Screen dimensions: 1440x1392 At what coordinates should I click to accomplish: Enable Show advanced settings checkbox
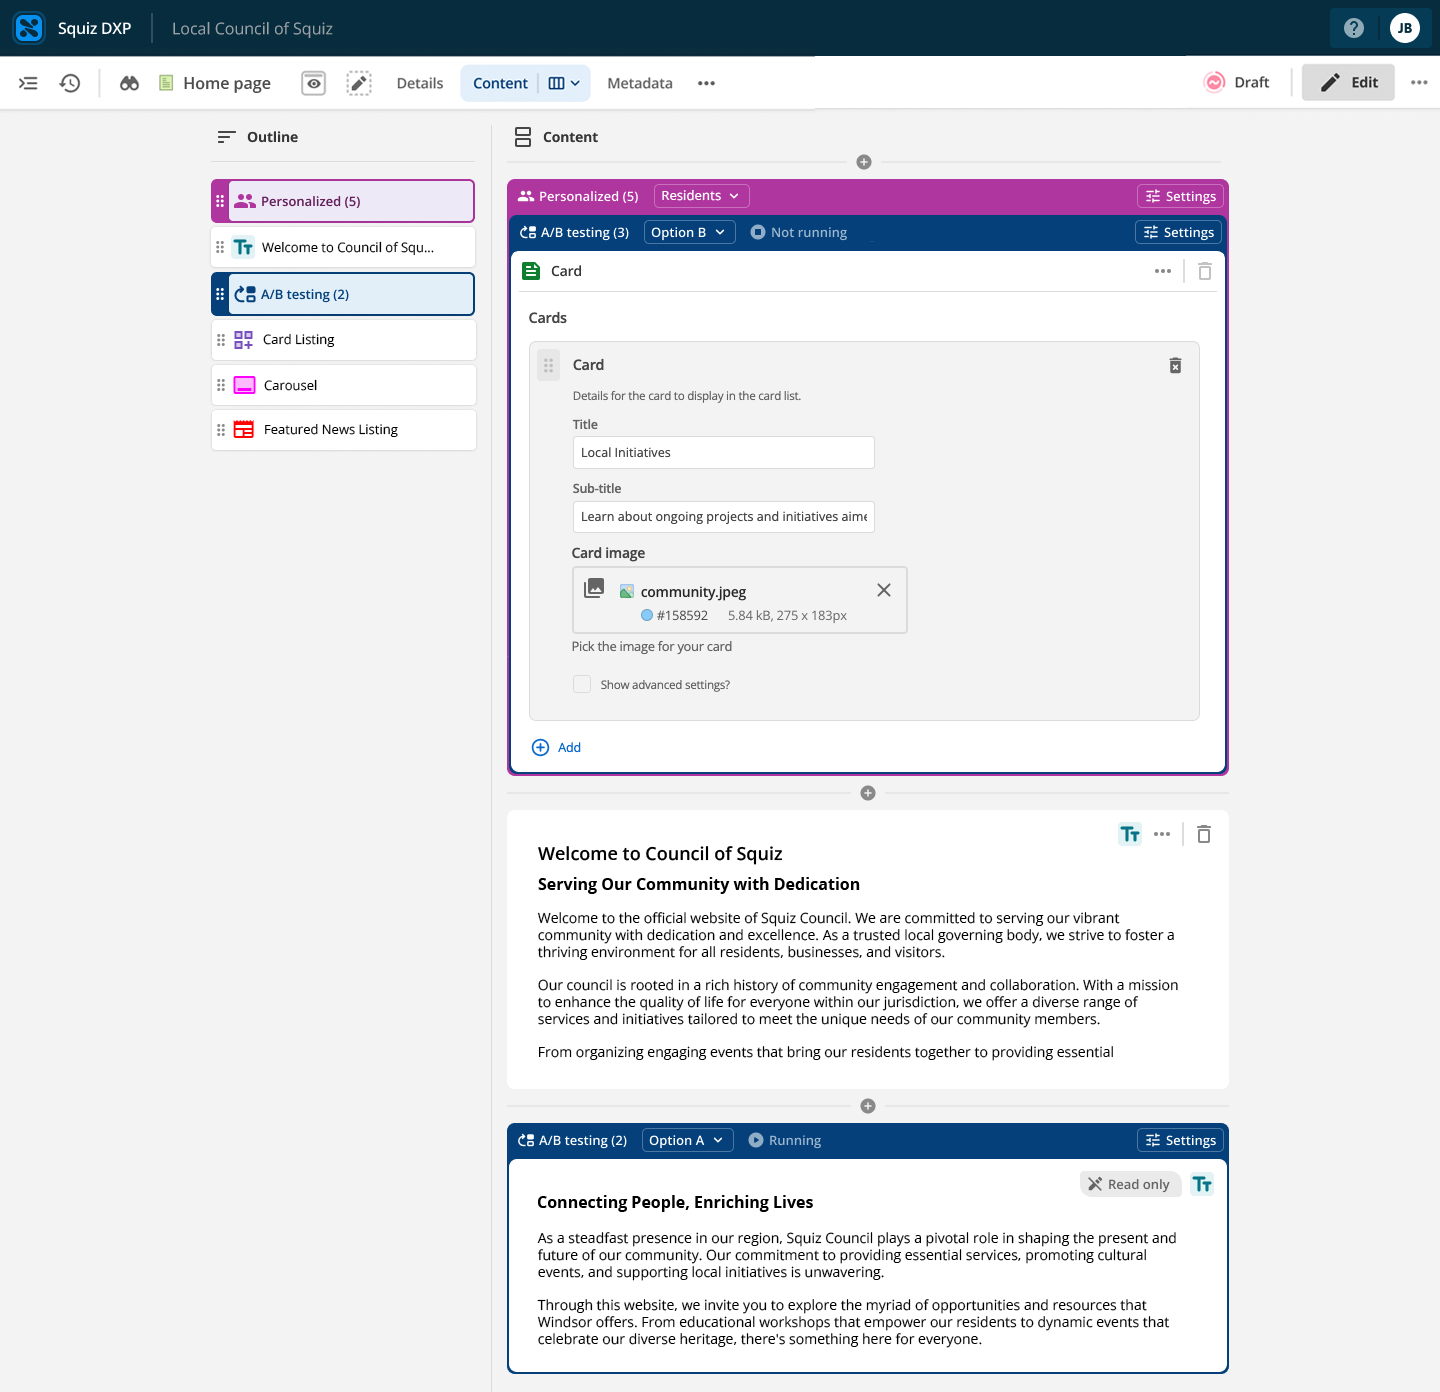point(582,684)
